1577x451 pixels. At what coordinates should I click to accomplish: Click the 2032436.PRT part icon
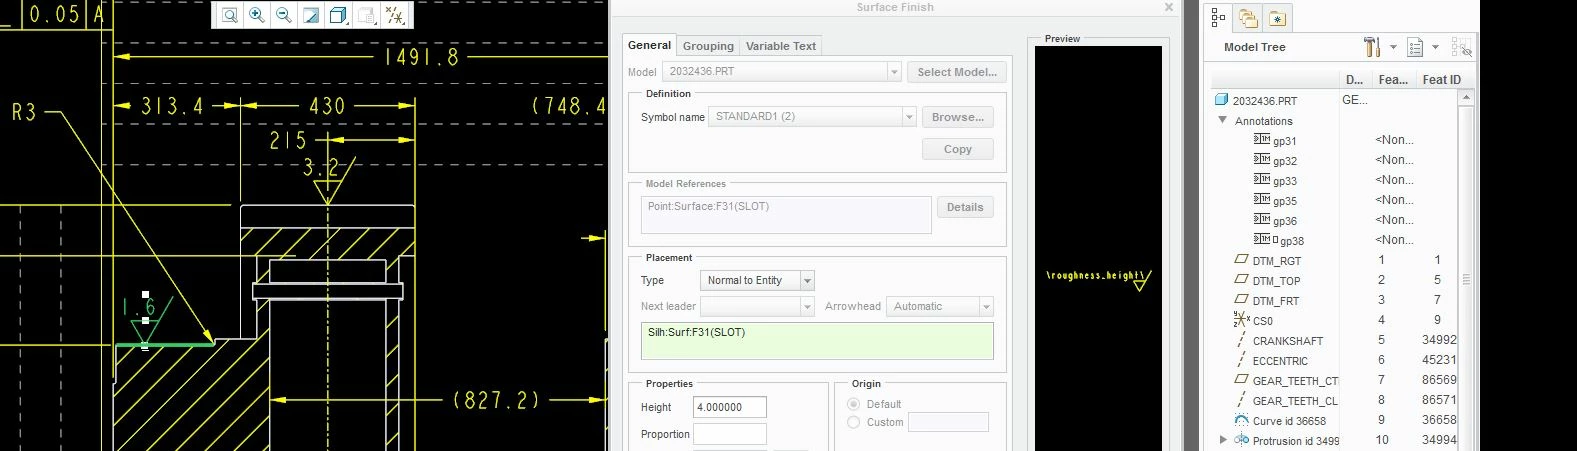pos(1221,100)
